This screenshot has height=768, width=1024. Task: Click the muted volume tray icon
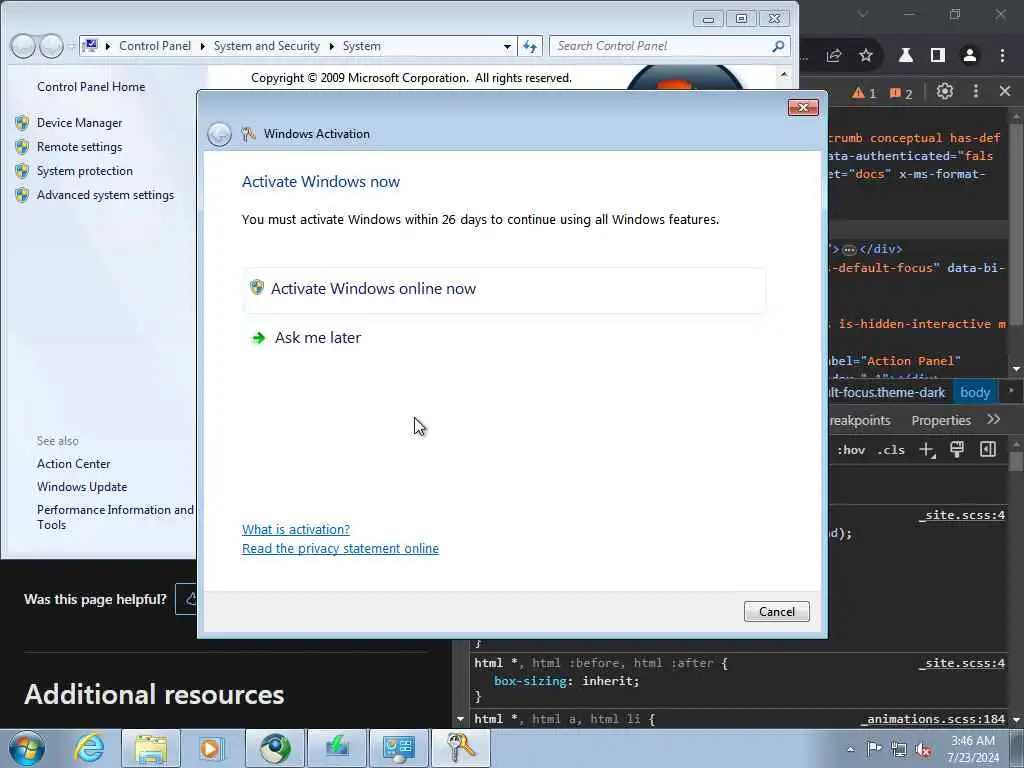point(923,750)
